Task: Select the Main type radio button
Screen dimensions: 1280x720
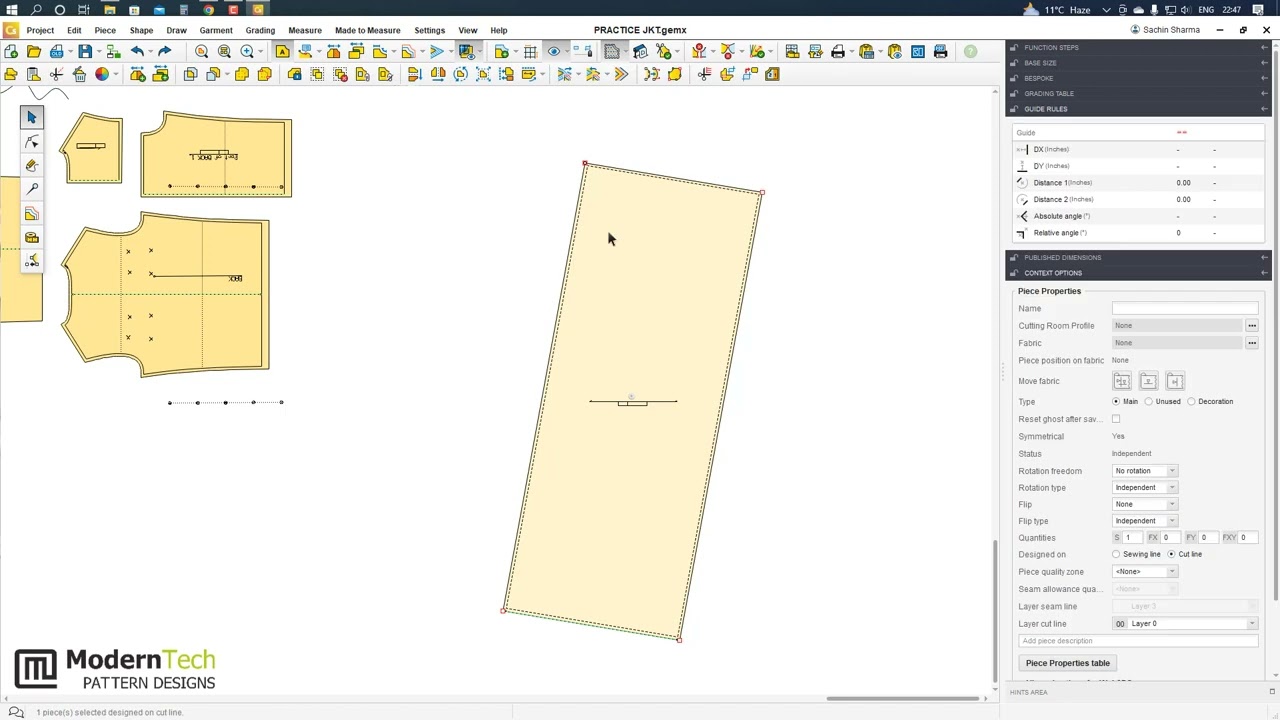Action: [1116, 402]
